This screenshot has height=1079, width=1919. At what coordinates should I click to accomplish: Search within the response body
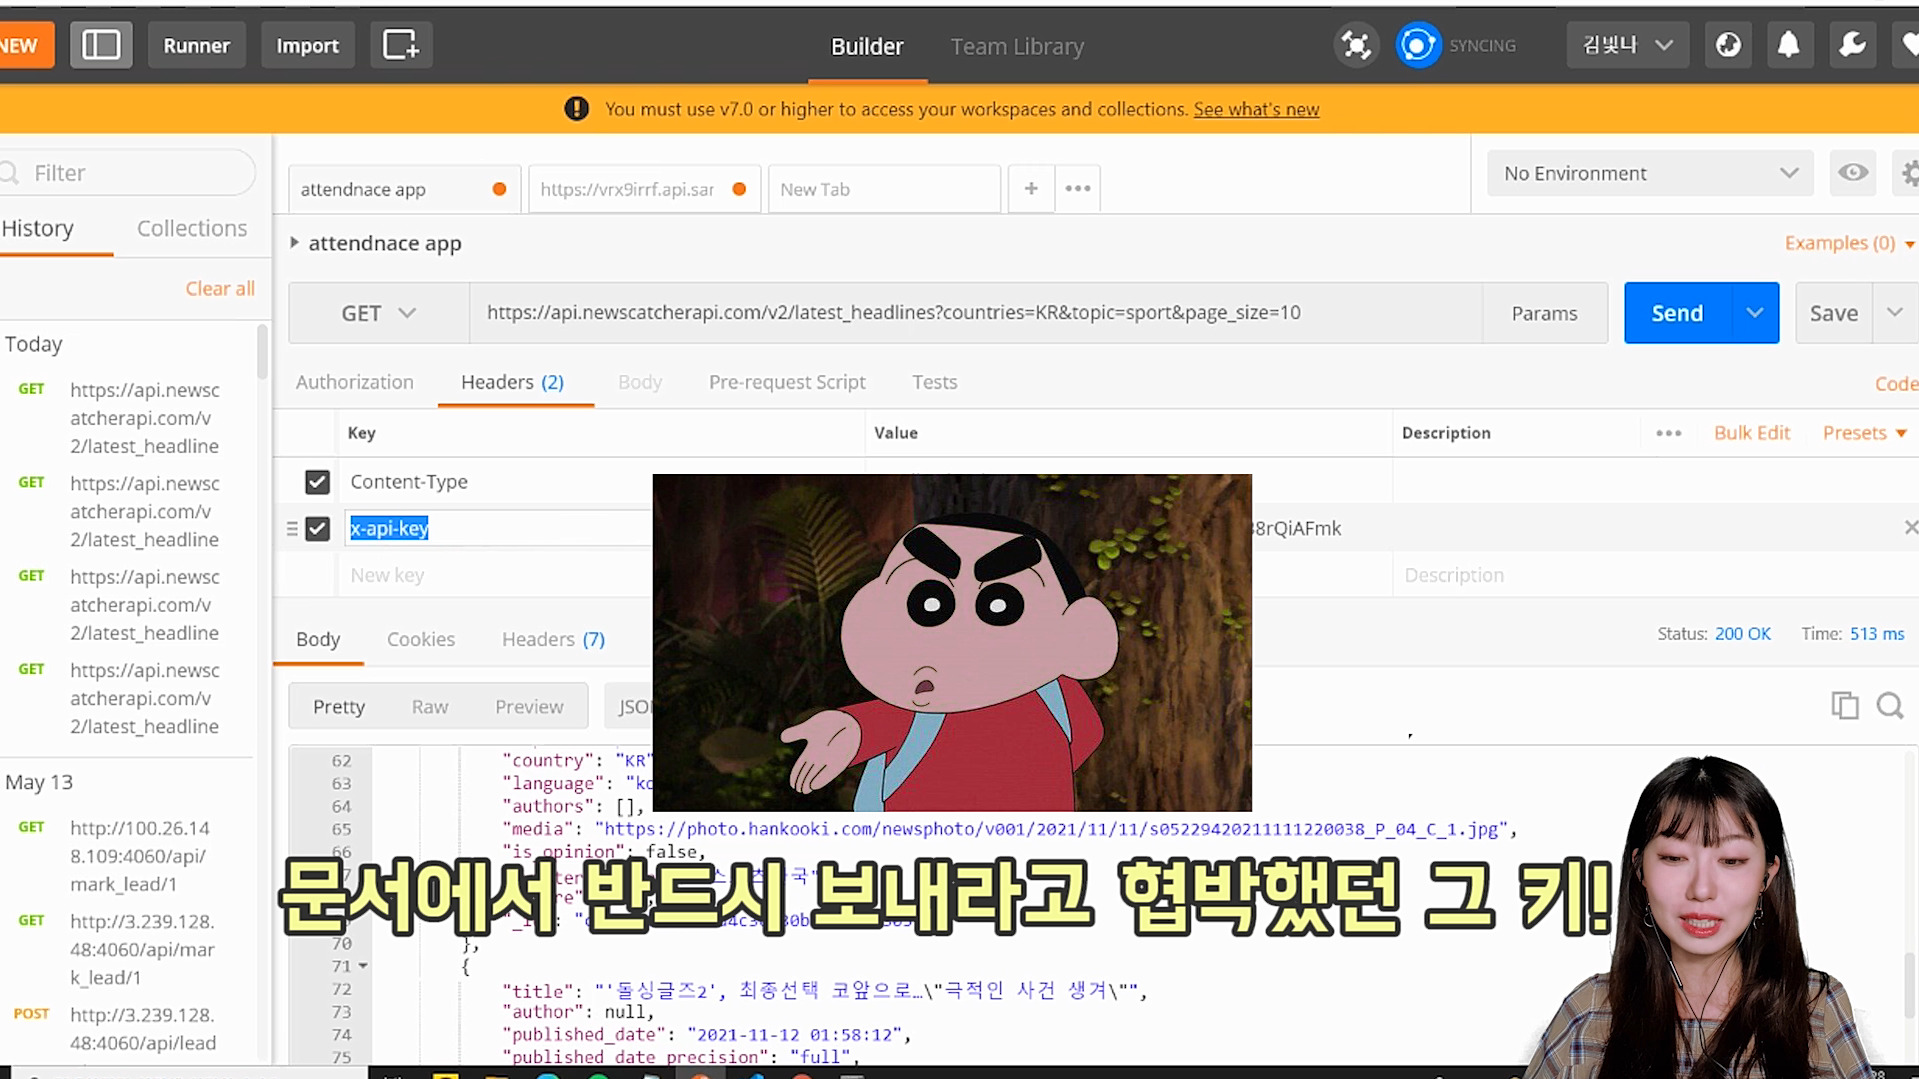(1889, 706)
